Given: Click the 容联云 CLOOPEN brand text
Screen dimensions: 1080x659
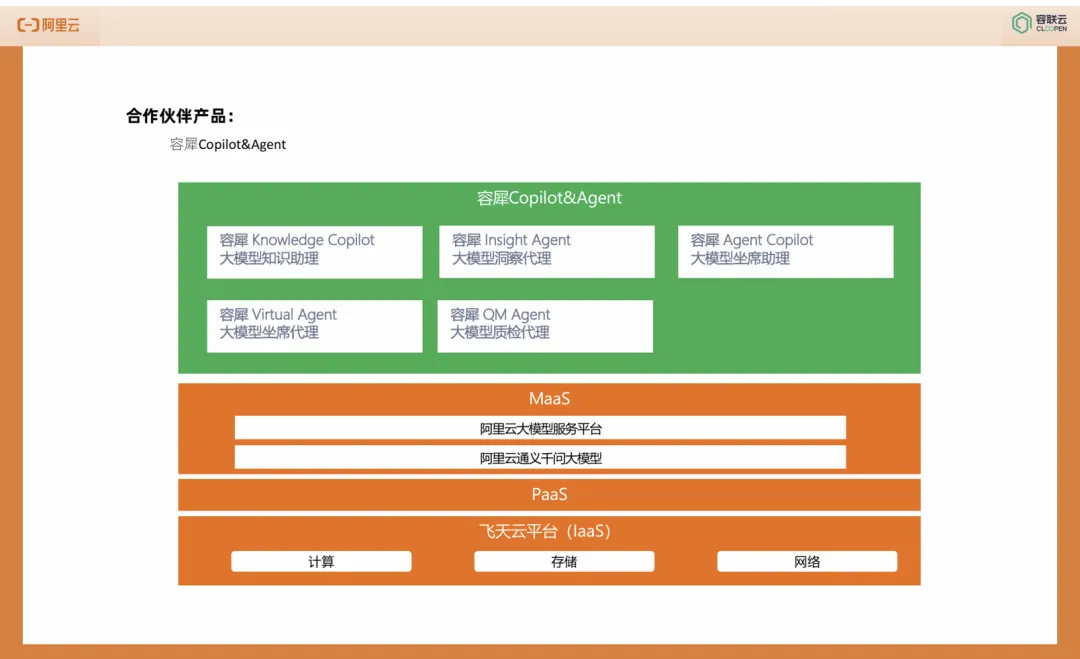Looking at the screenshot, I should pyautogui.click(x=1051, y=23).
